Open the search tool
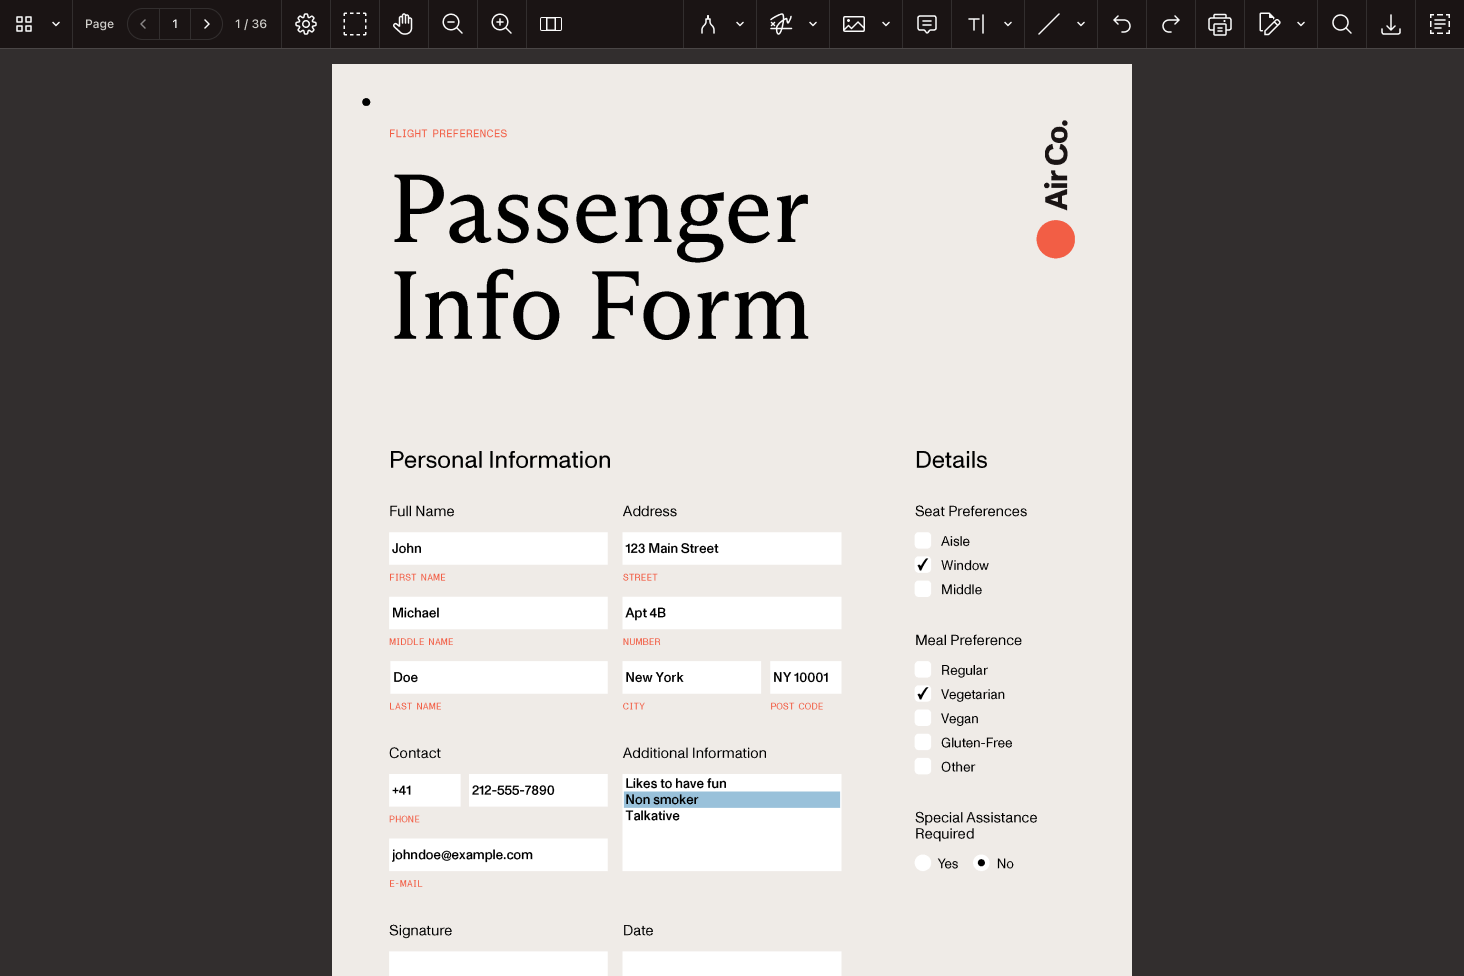1464x976 pixels. 1341,24
